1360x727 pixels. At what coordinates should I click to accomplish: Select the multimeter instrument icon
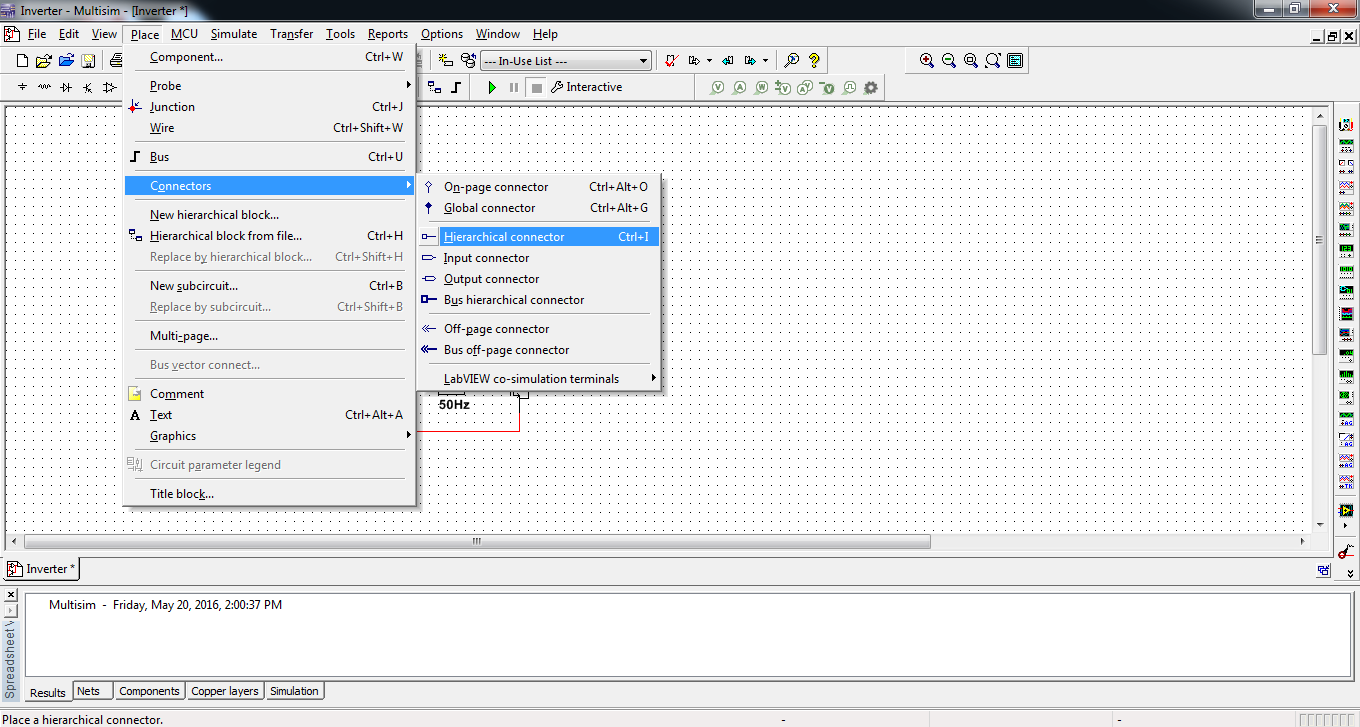(x=1346, y=126)
